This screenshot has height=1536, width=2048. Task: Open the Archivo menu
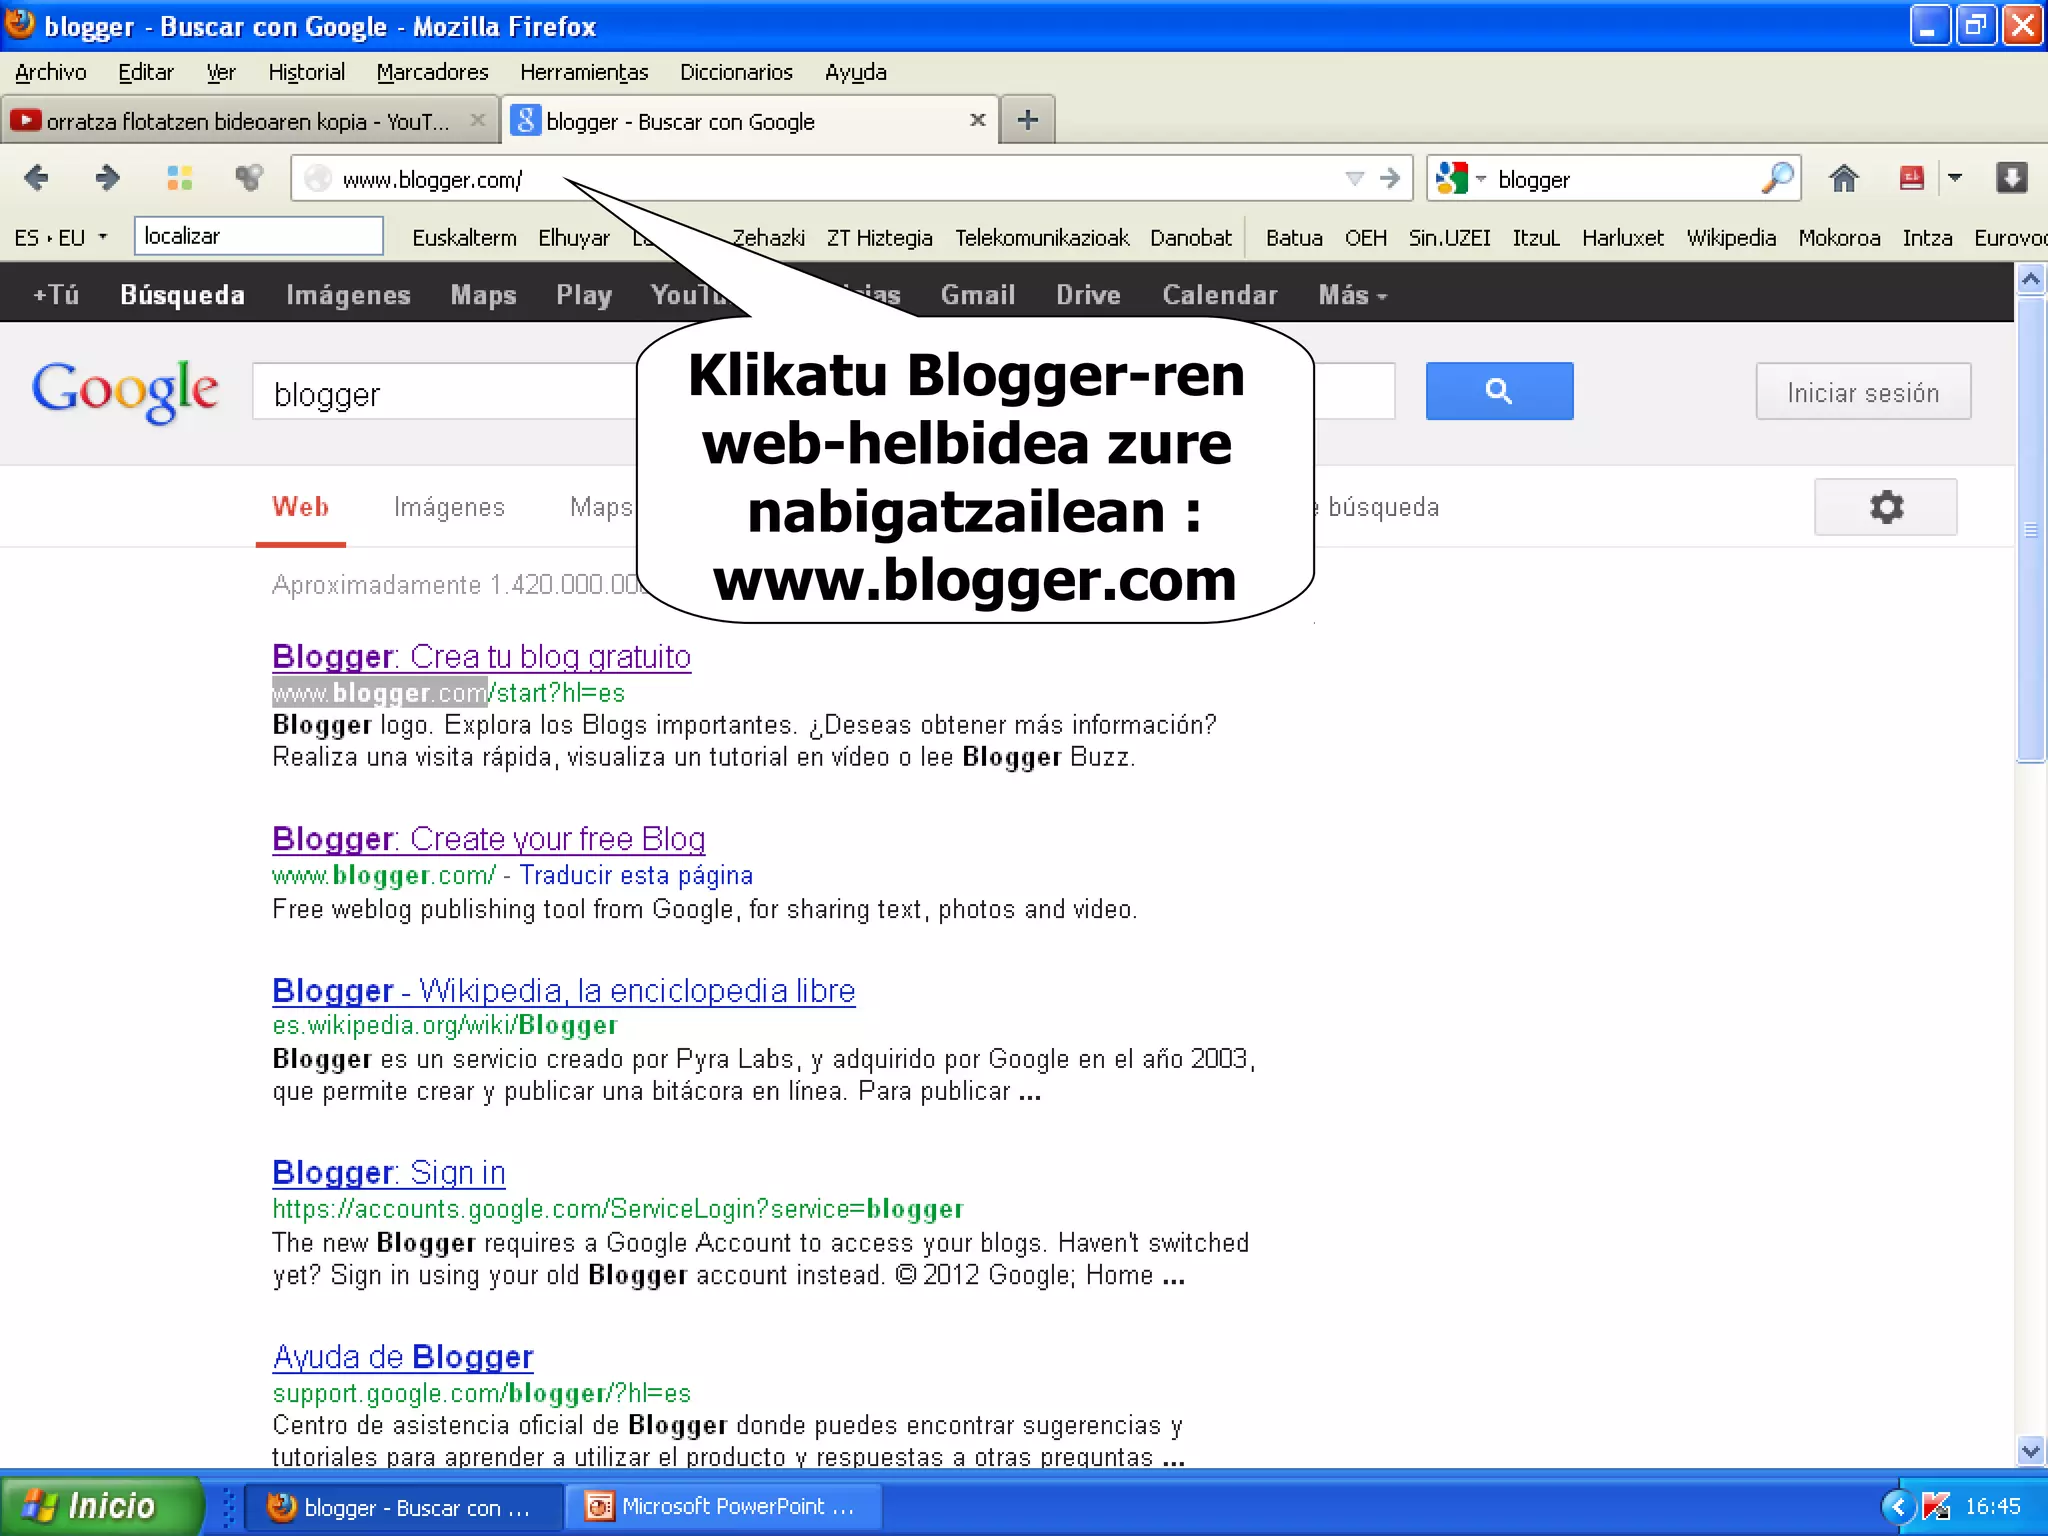[50, 72]
